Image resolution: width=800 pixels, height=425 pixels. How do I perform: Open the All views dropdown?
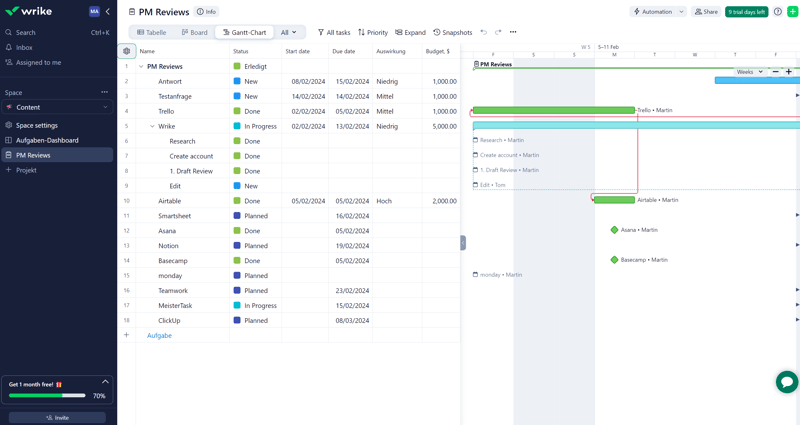point(289,32)
